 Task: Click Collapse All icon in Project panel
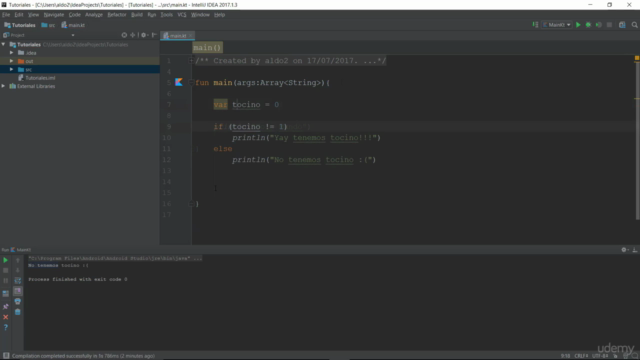point(133,35)
